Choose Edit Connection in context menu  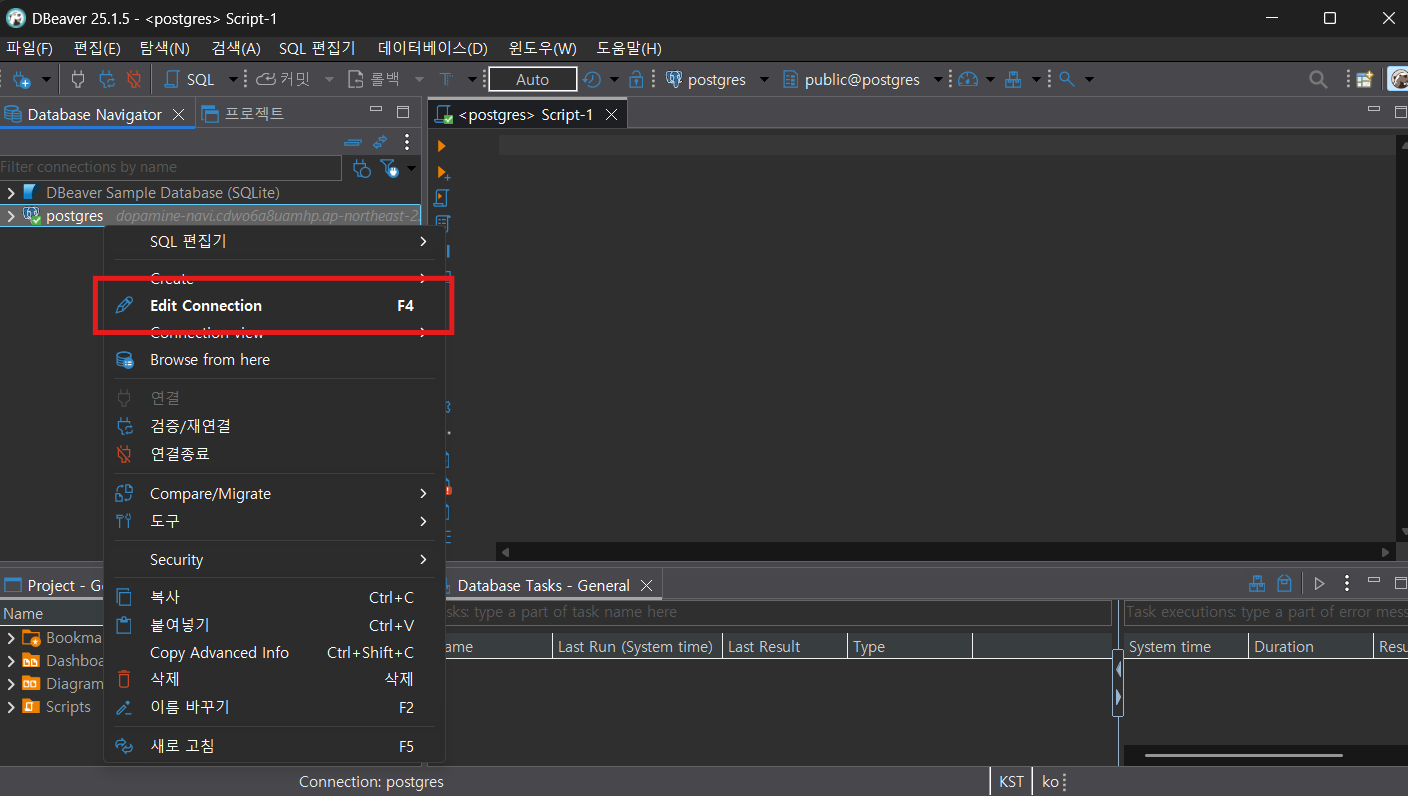click(274, 306)
